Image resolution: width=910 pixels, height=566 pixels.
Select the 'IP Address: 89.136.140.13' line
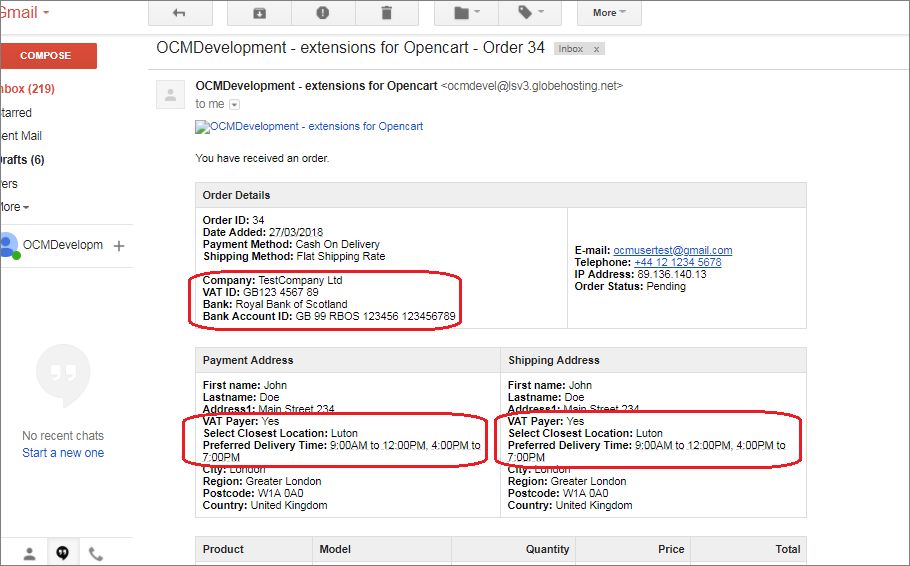tap(640, 274)
